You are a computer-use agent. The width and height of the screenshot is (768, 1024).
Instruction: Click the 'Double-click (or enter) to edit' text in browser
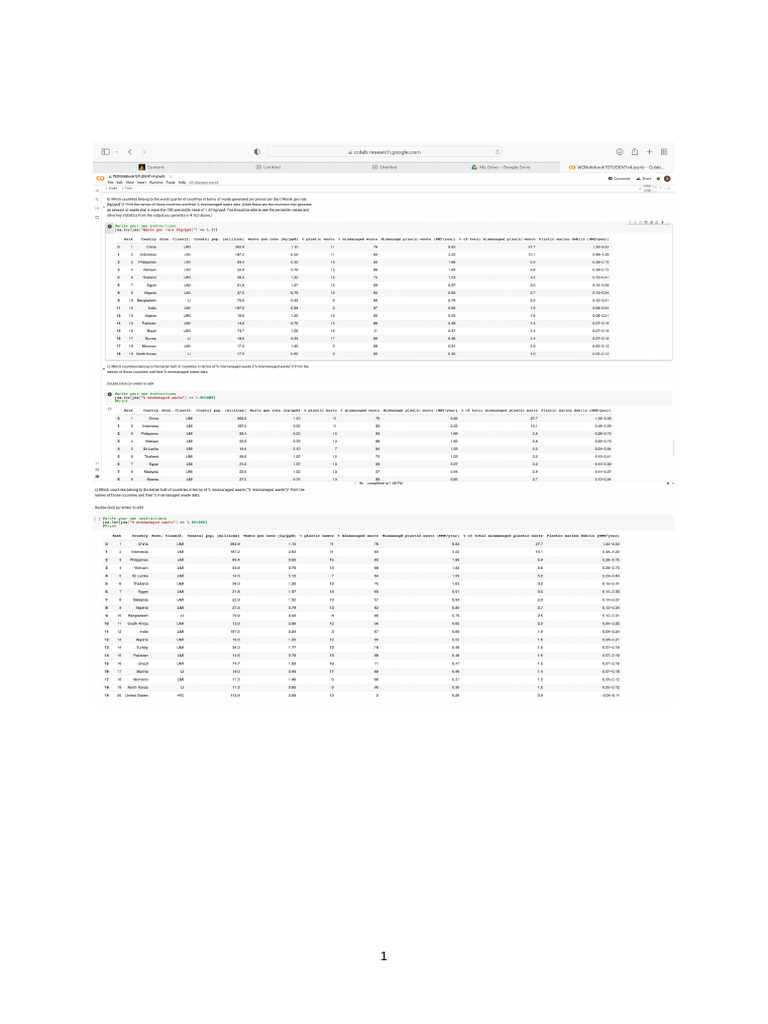point(131,383)
